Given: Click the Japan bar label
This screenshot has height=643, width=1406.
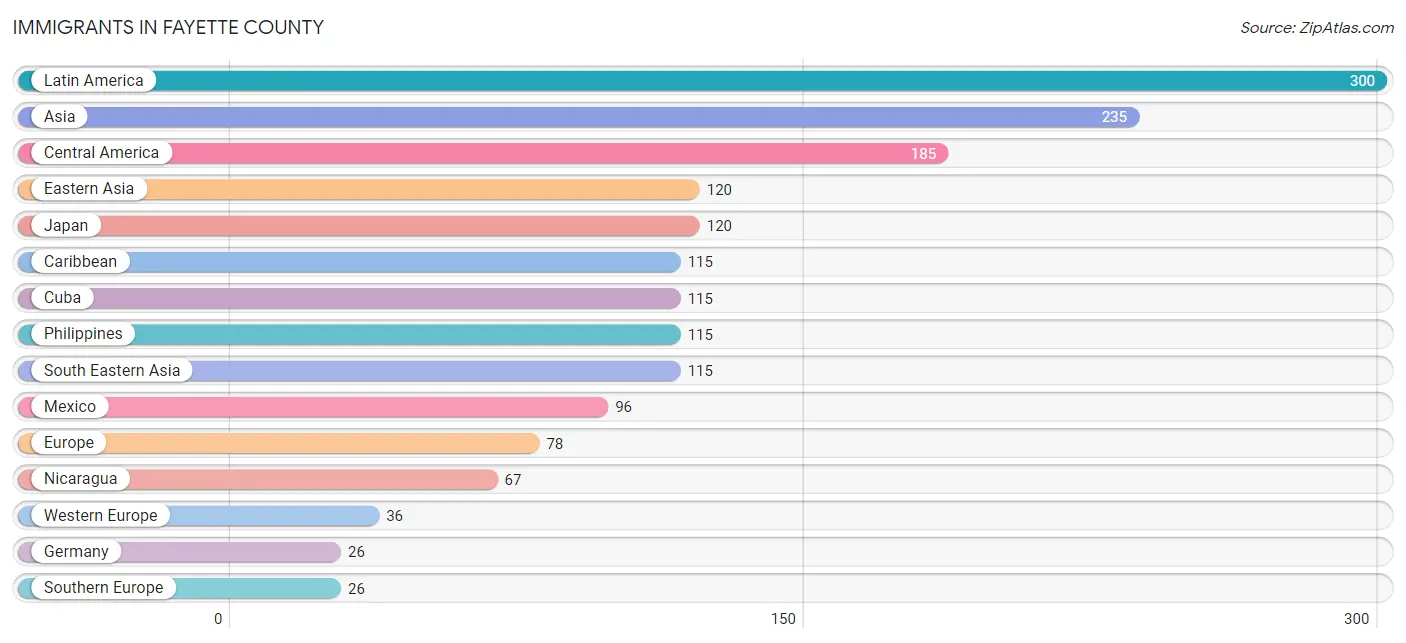Looking at the screenshot, I should tap(66, 226).
